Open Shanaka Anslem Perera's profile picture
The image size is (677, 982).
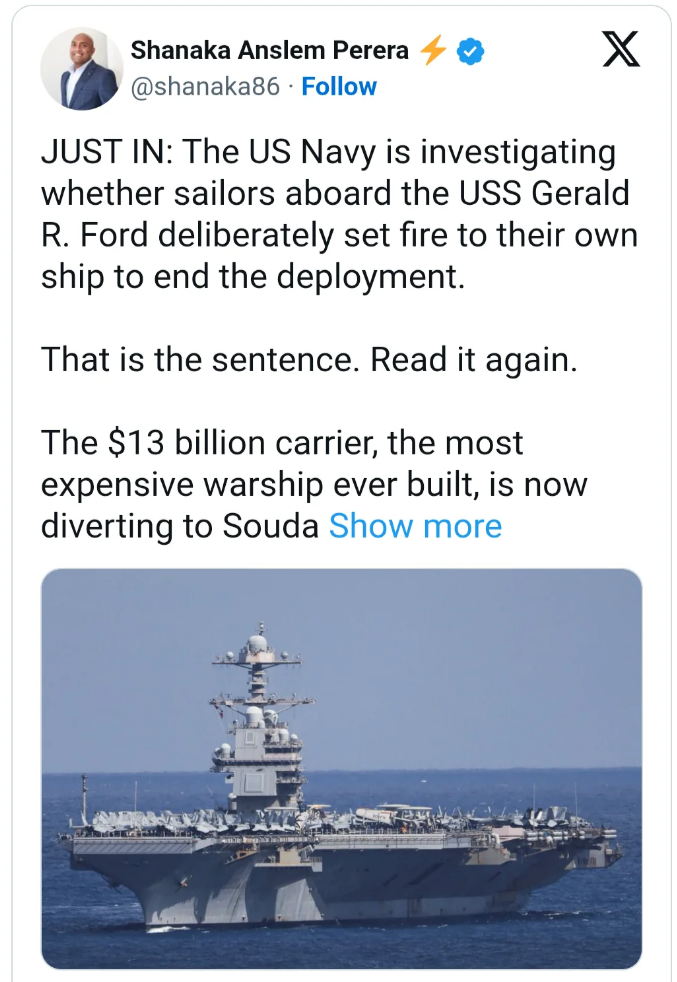pyautogui.click(x=81, y=69)
